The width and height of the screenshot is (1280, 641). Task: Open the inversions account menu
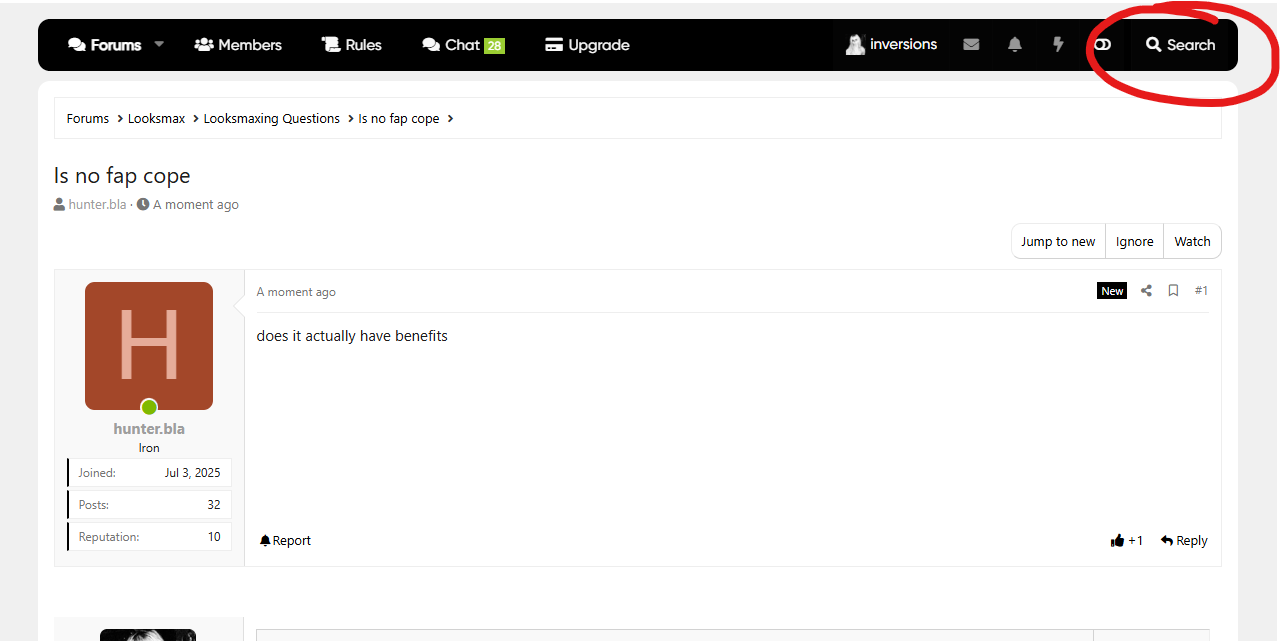(891, 45)
